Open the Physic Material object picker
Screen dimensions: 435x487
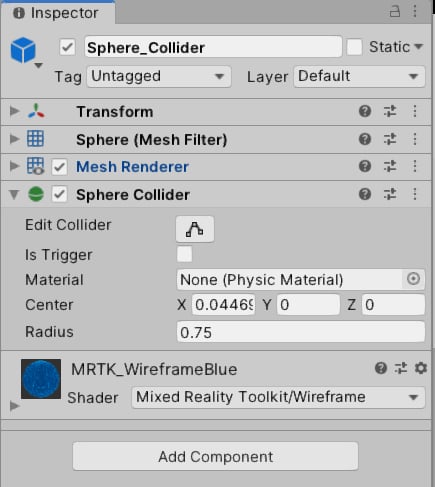pos(413,279)
